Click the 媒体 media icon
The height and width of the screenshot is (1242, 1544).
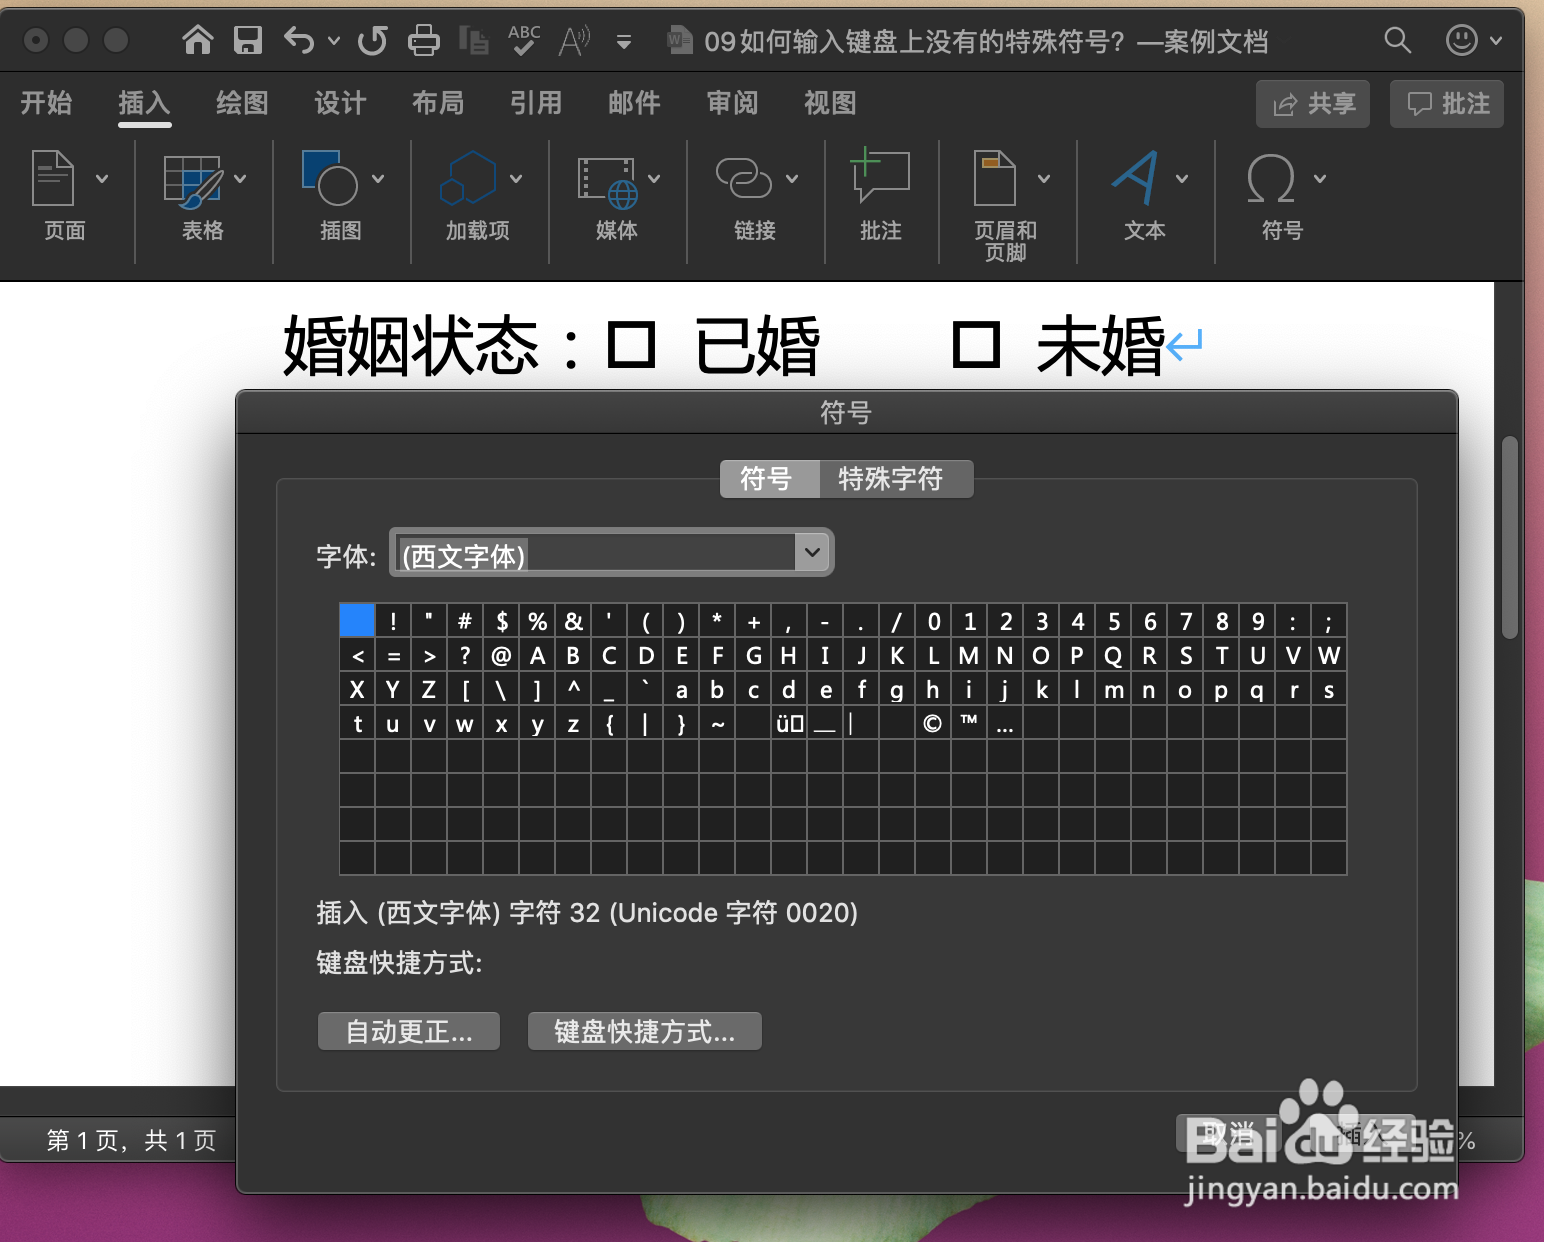pyautogui.click(x=608, y=182)
